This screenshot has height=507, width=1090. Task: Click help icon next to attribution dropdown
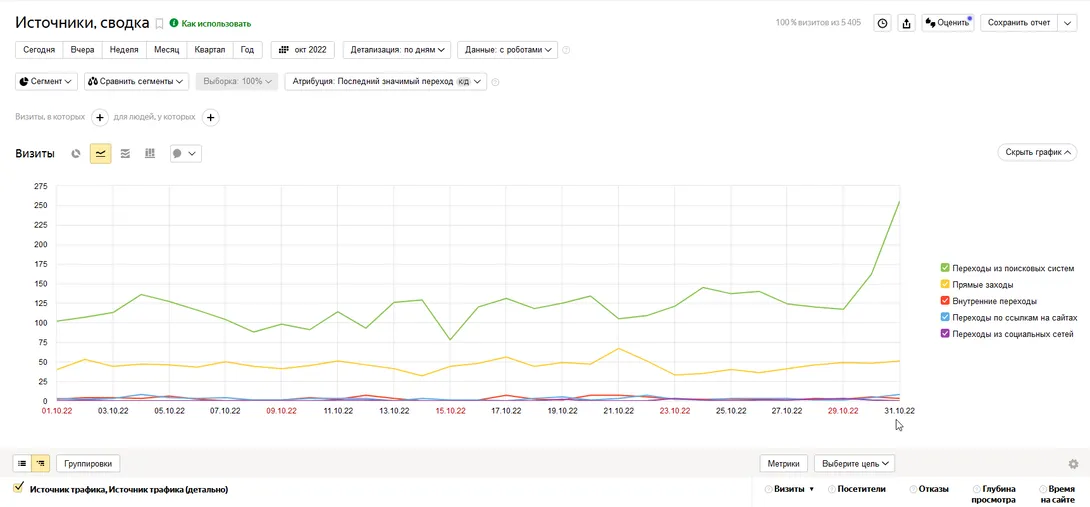pyautogui.click(x=496, y=82)
